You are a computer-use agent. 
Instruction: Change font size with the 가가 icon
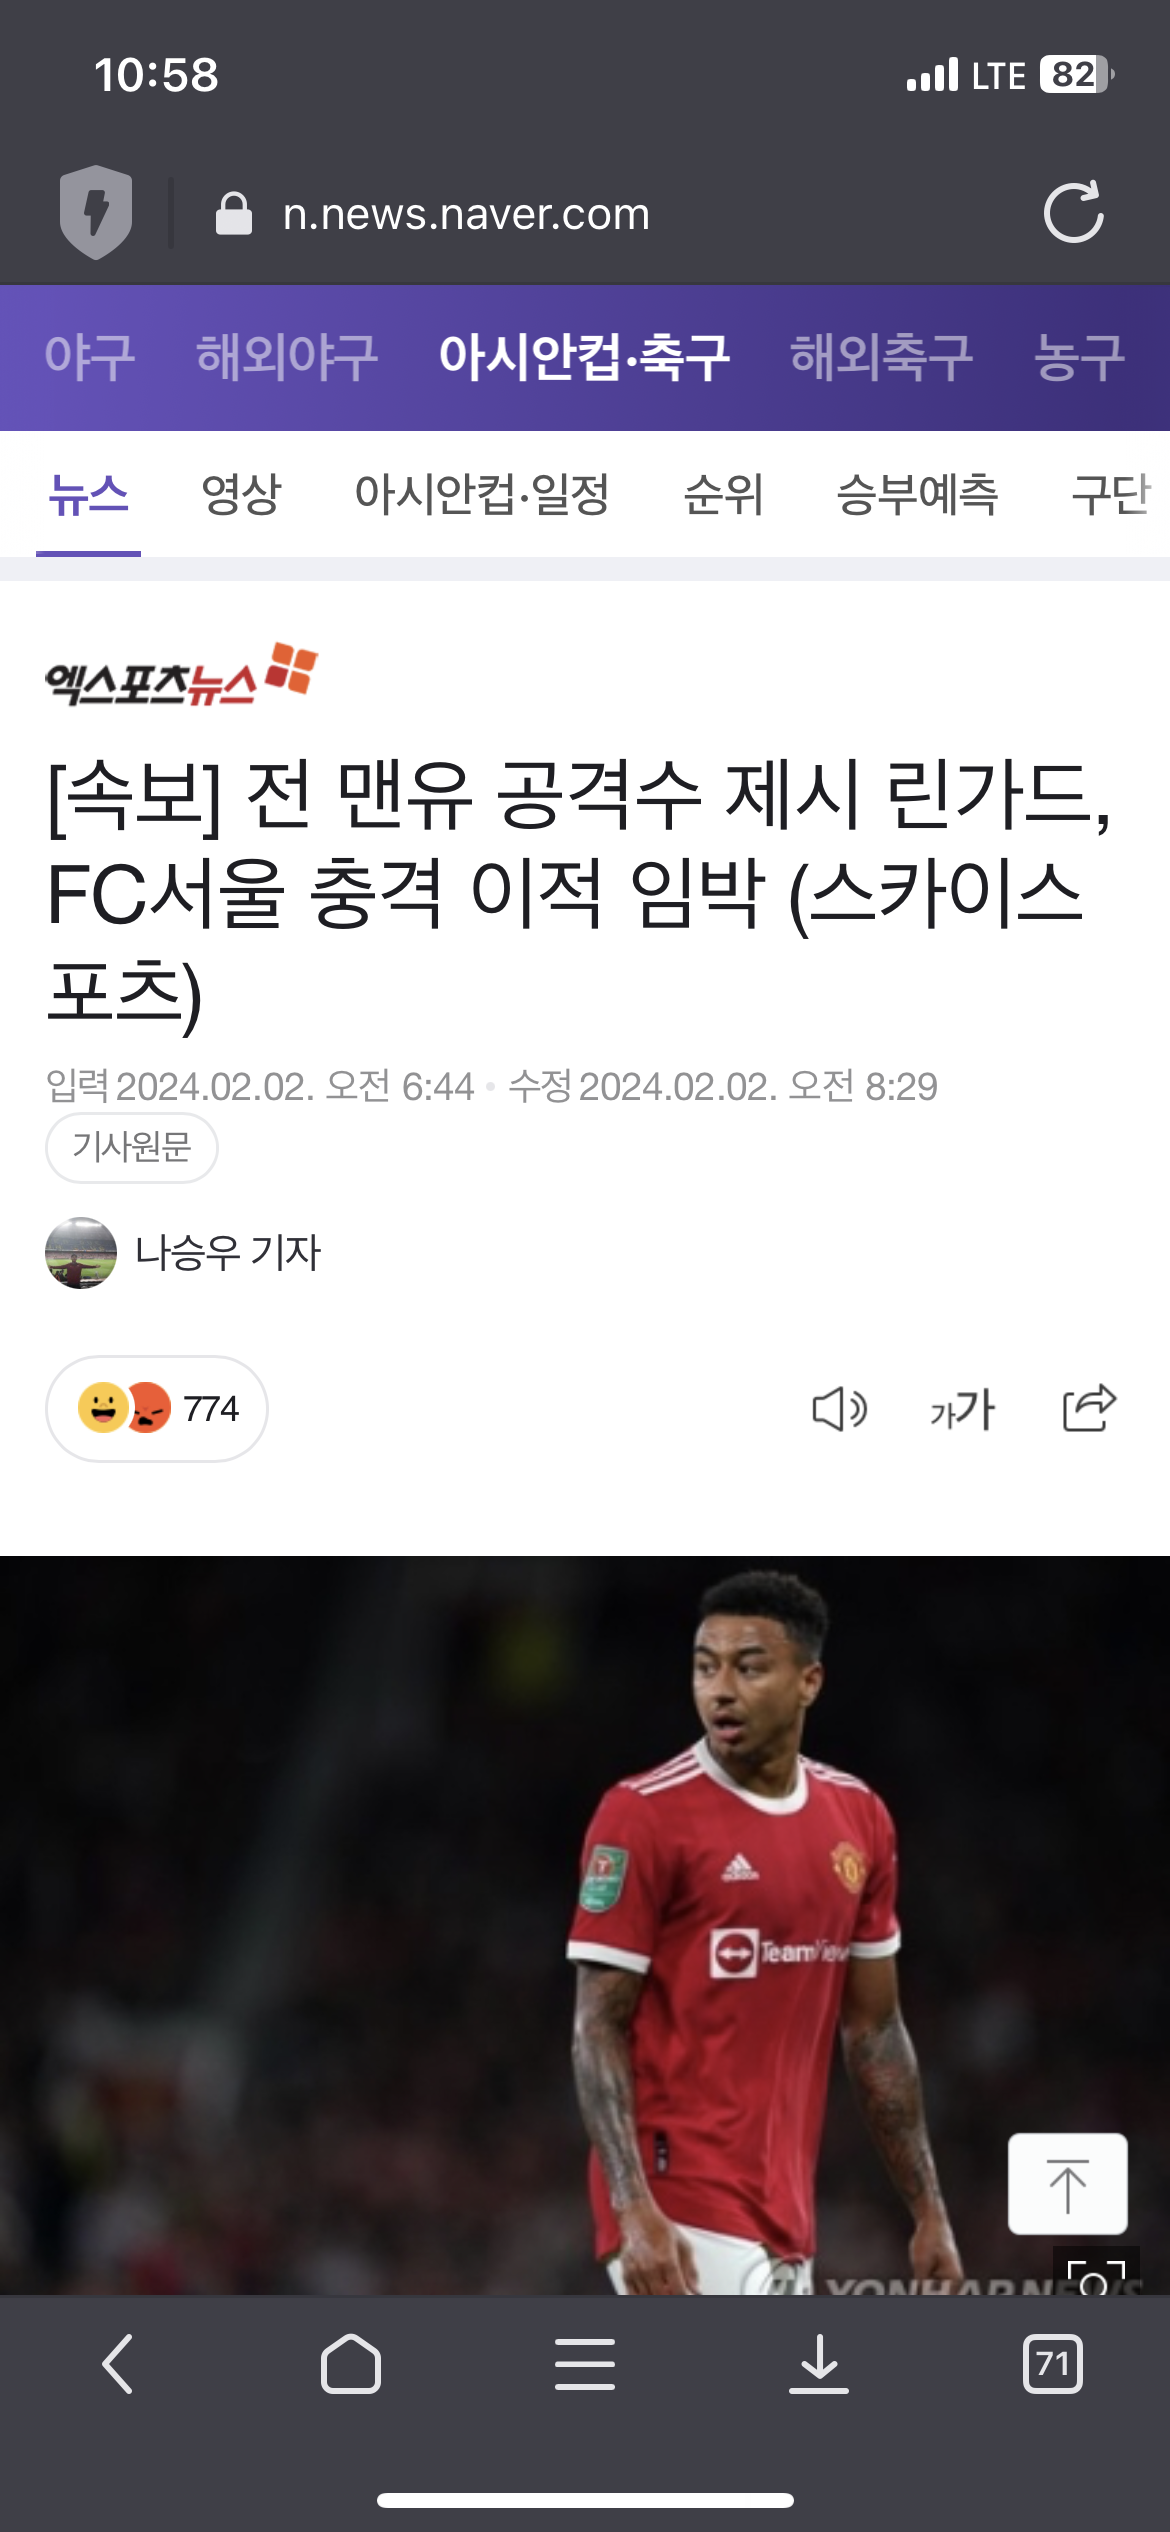(x=962, y=1410)
